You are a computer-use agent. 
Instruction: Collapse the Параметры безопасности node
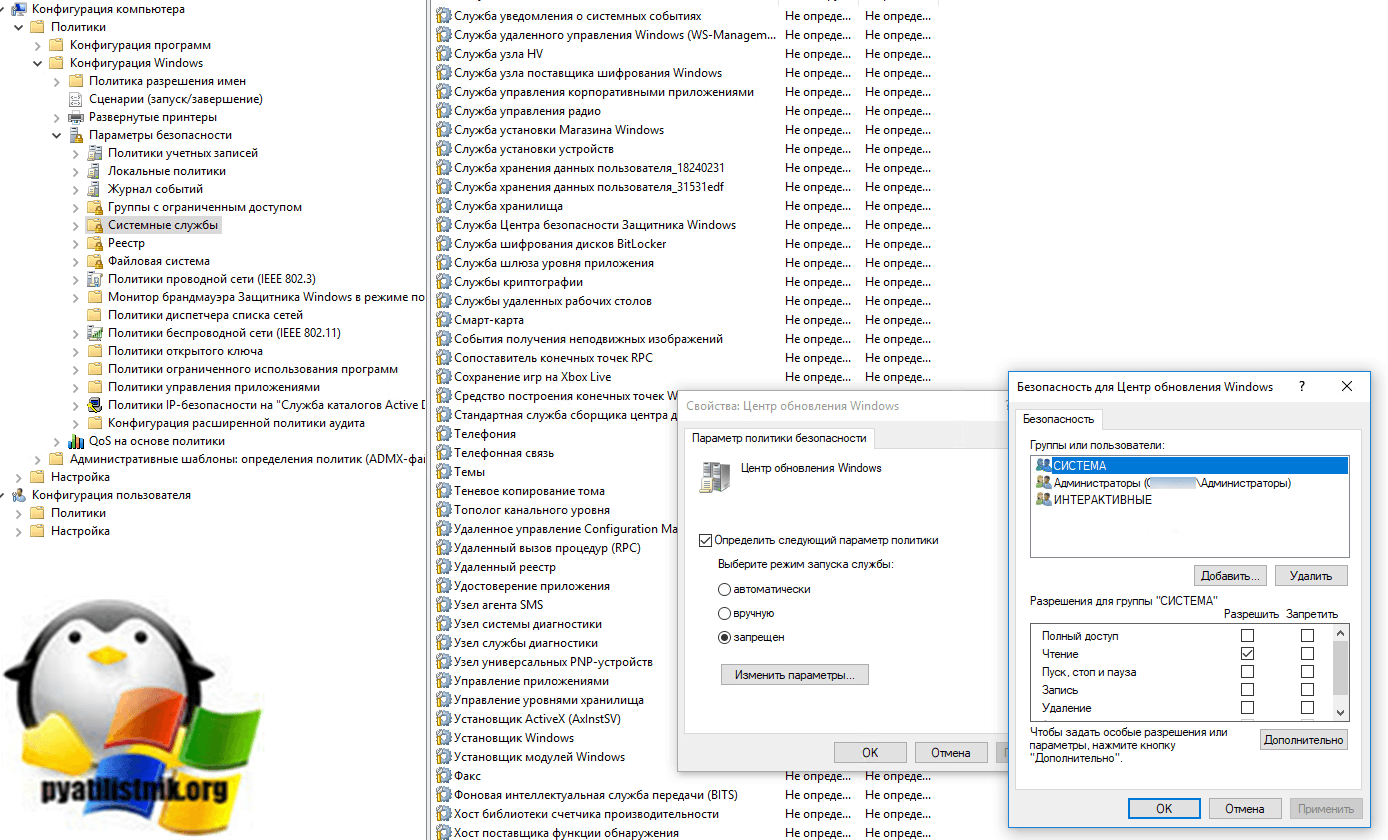click(x=57, y=135)
